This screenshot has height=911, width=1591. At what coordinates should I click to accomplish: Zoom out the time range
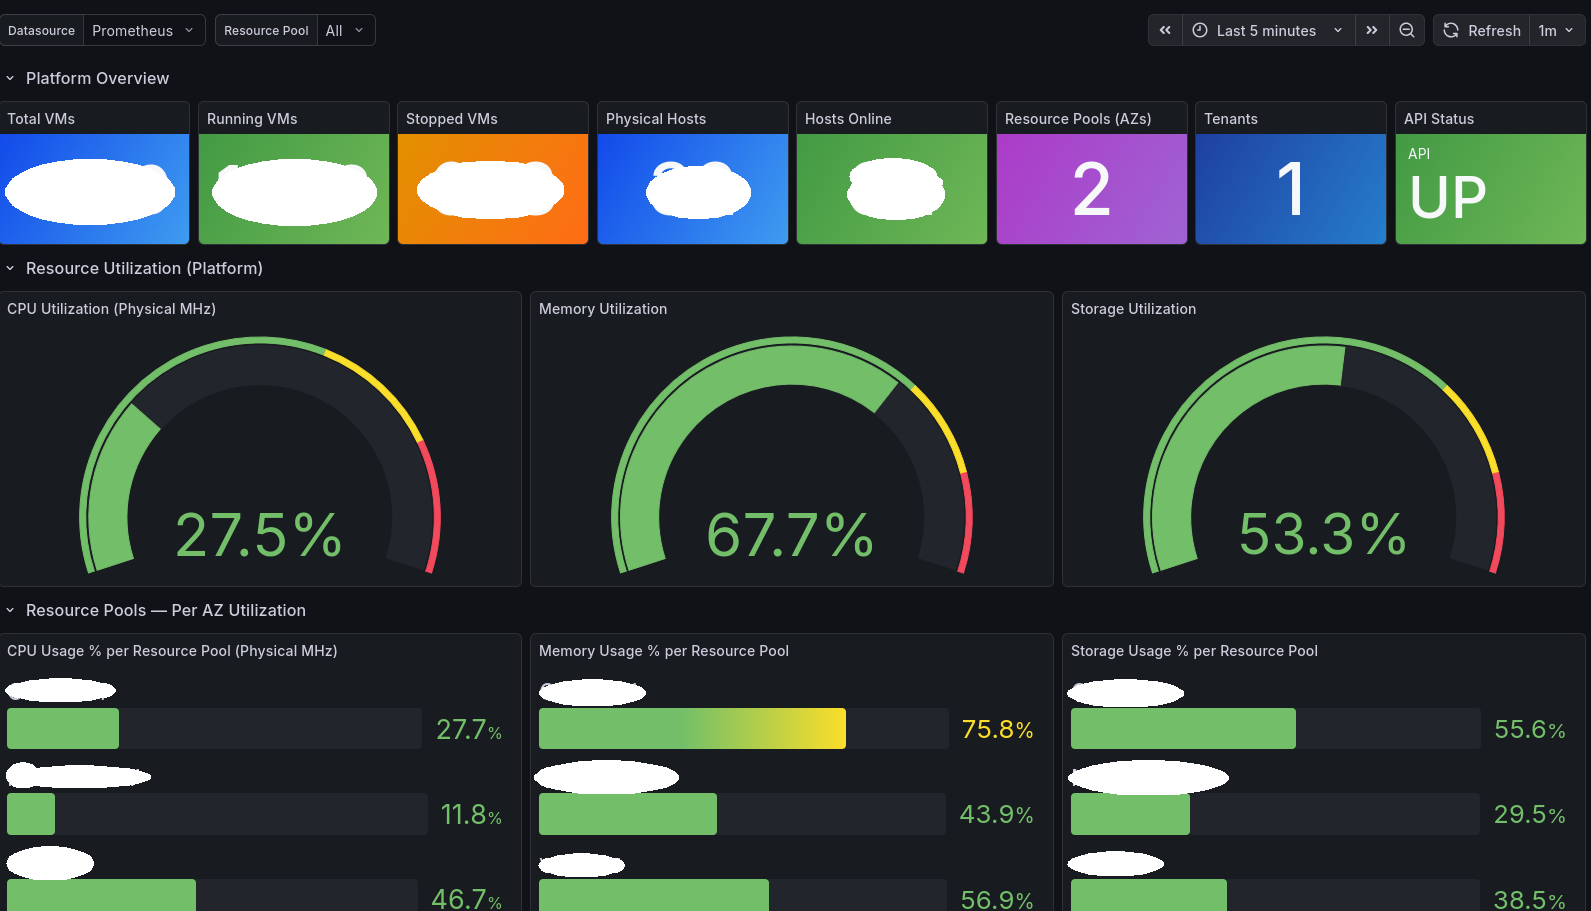tap(1407, 30)
